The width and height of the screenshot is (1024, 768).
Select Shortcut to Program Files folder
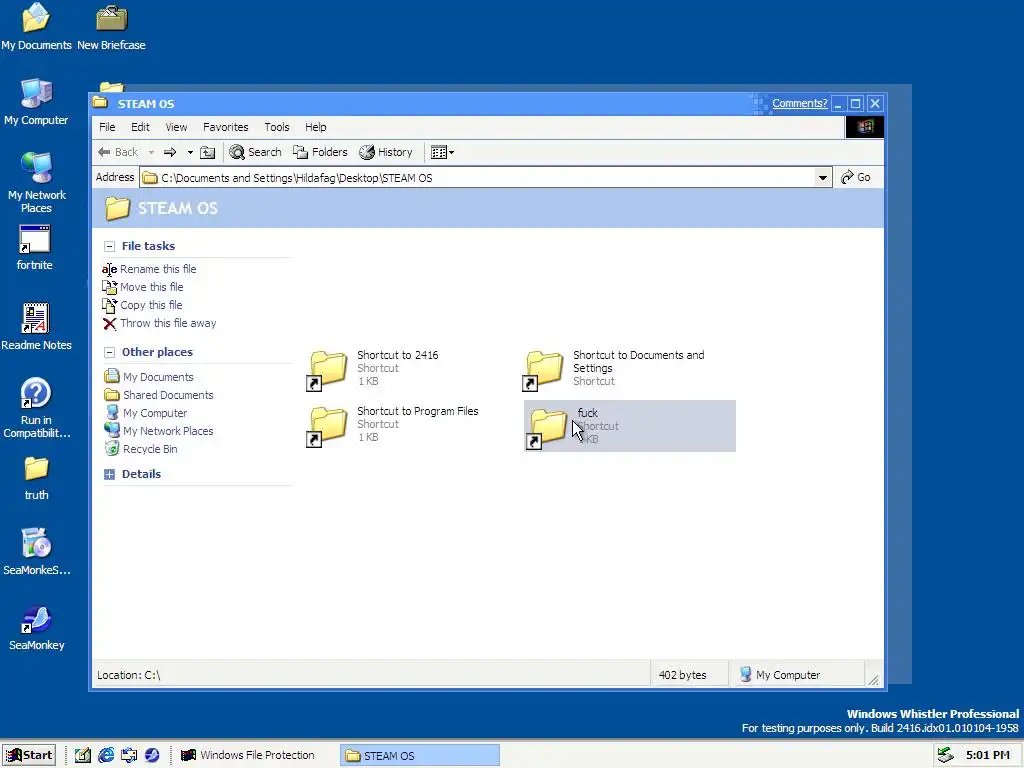click(x=392, y=425)
